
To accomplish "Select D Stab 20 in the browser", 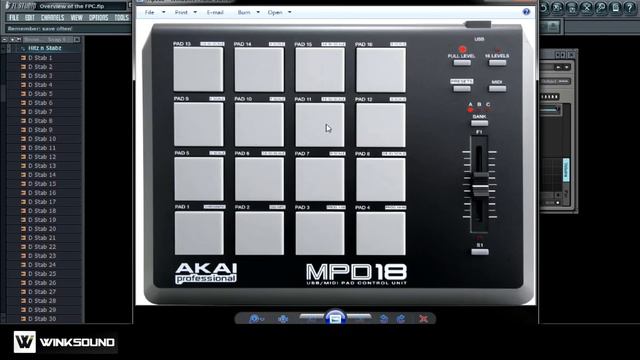I will (x=42, y=229).
